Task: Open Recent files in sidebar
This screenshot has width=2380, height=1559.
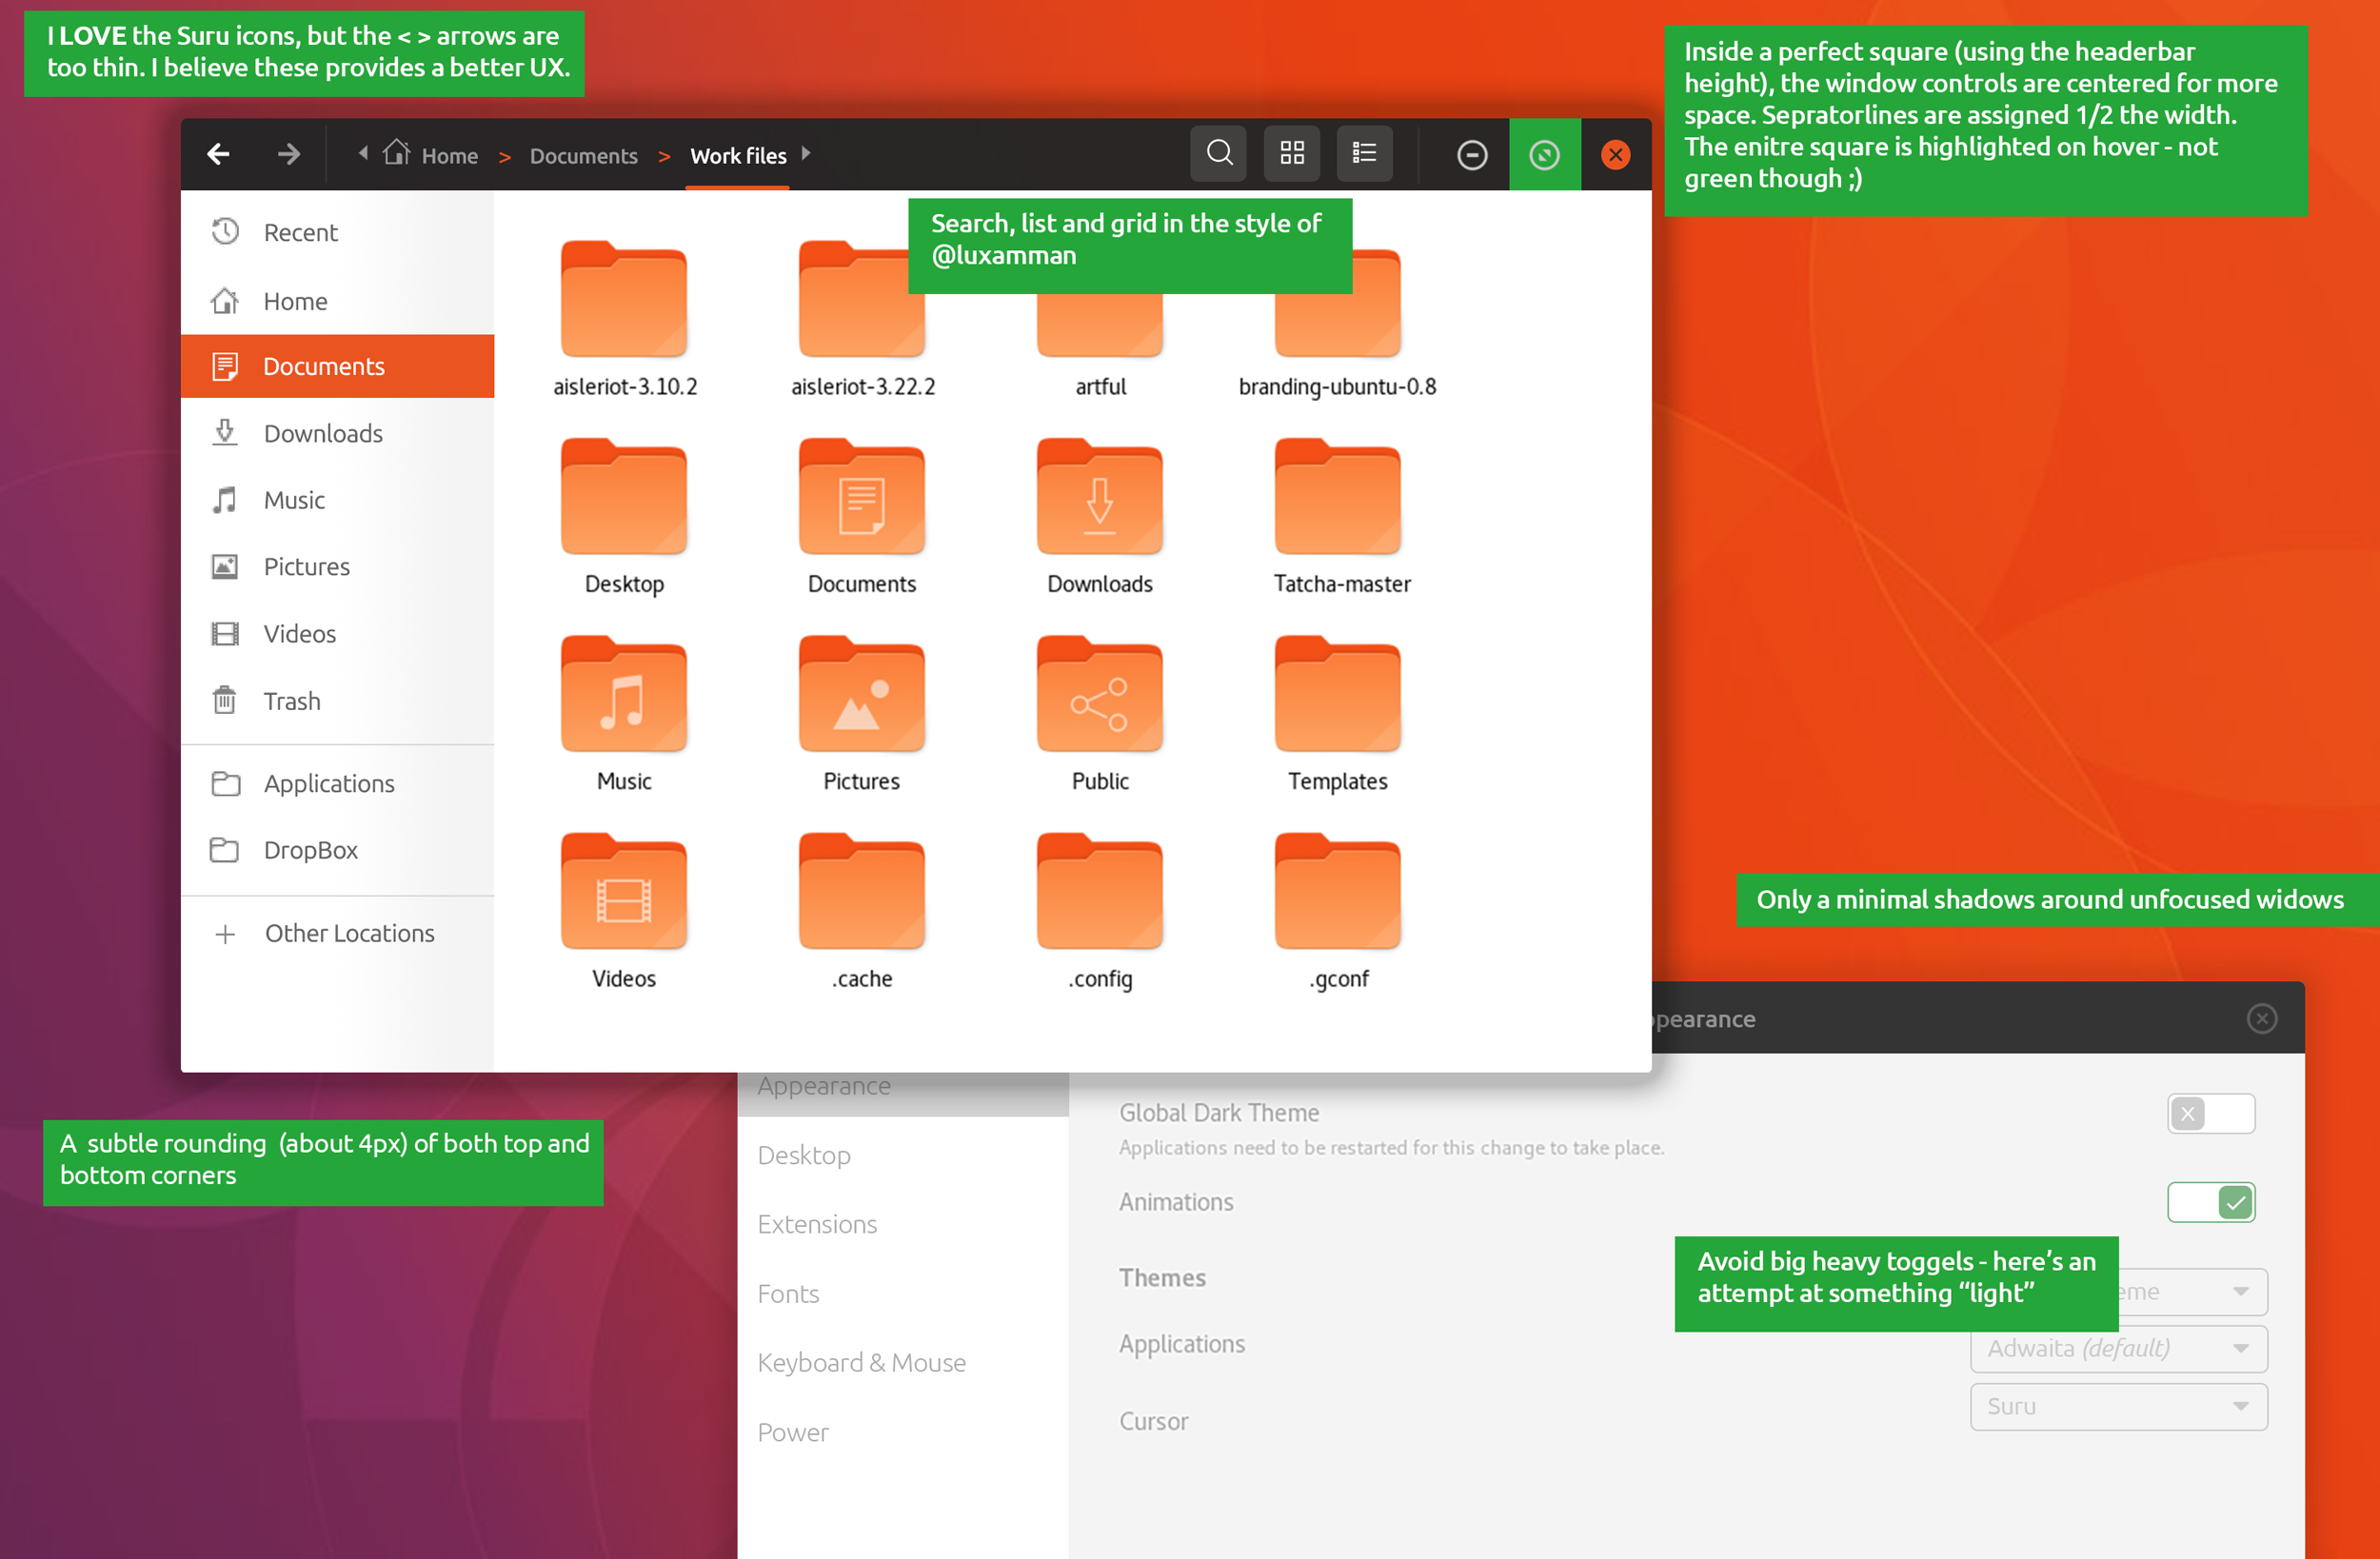Action: 299,232
